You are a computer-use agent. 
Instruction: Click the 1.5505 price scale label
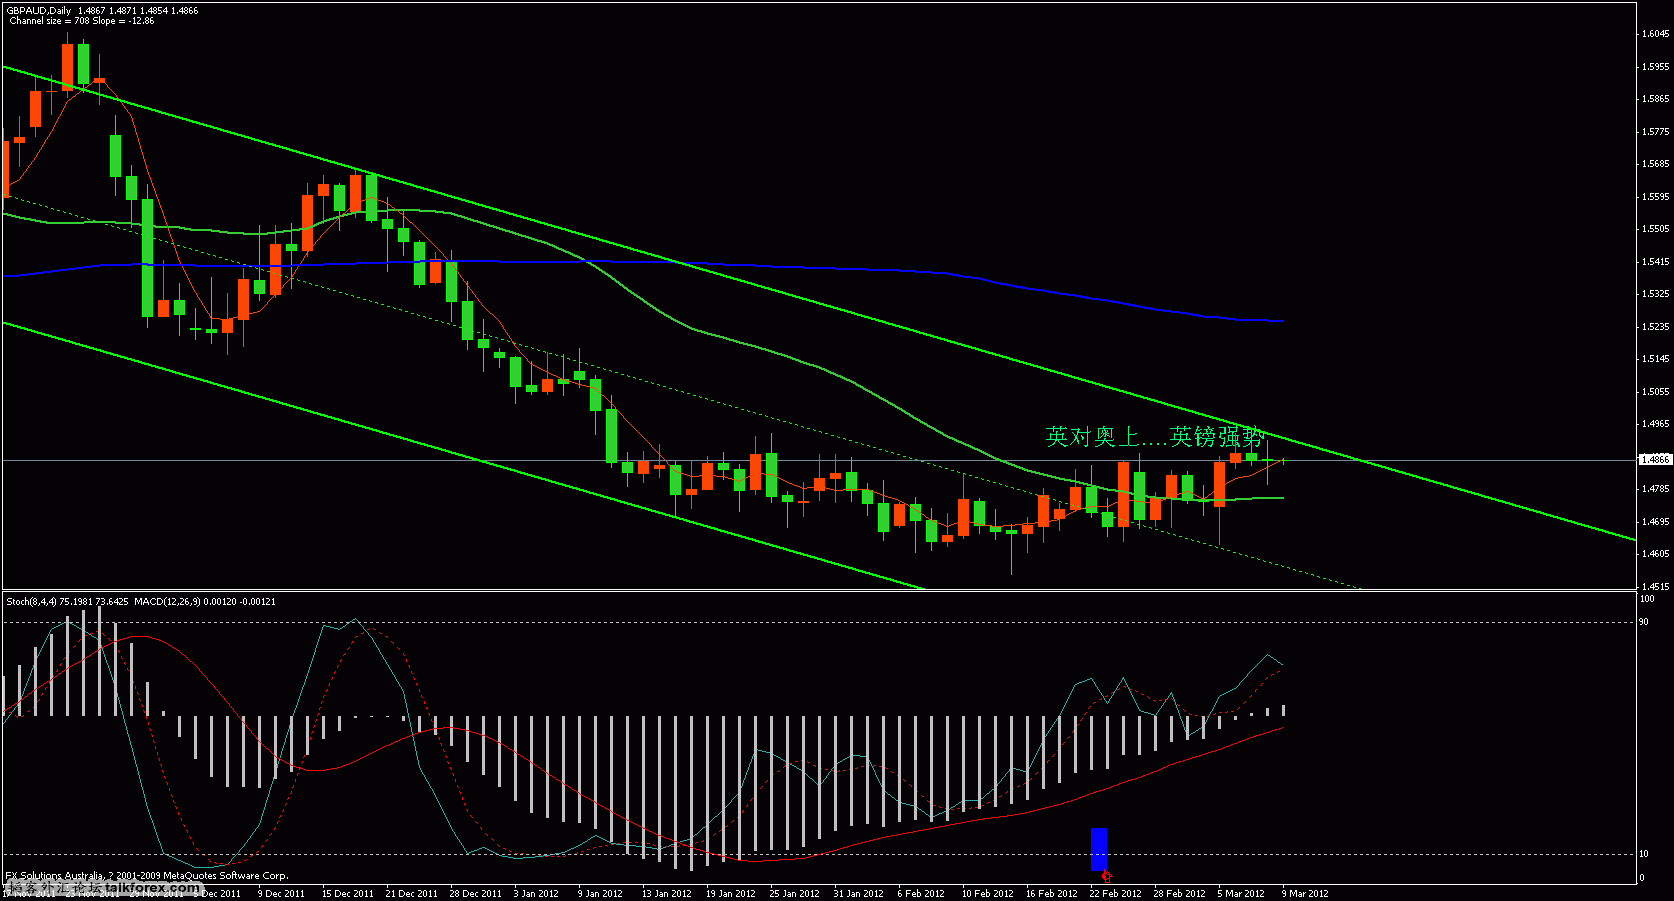(x=1655, y=229)
